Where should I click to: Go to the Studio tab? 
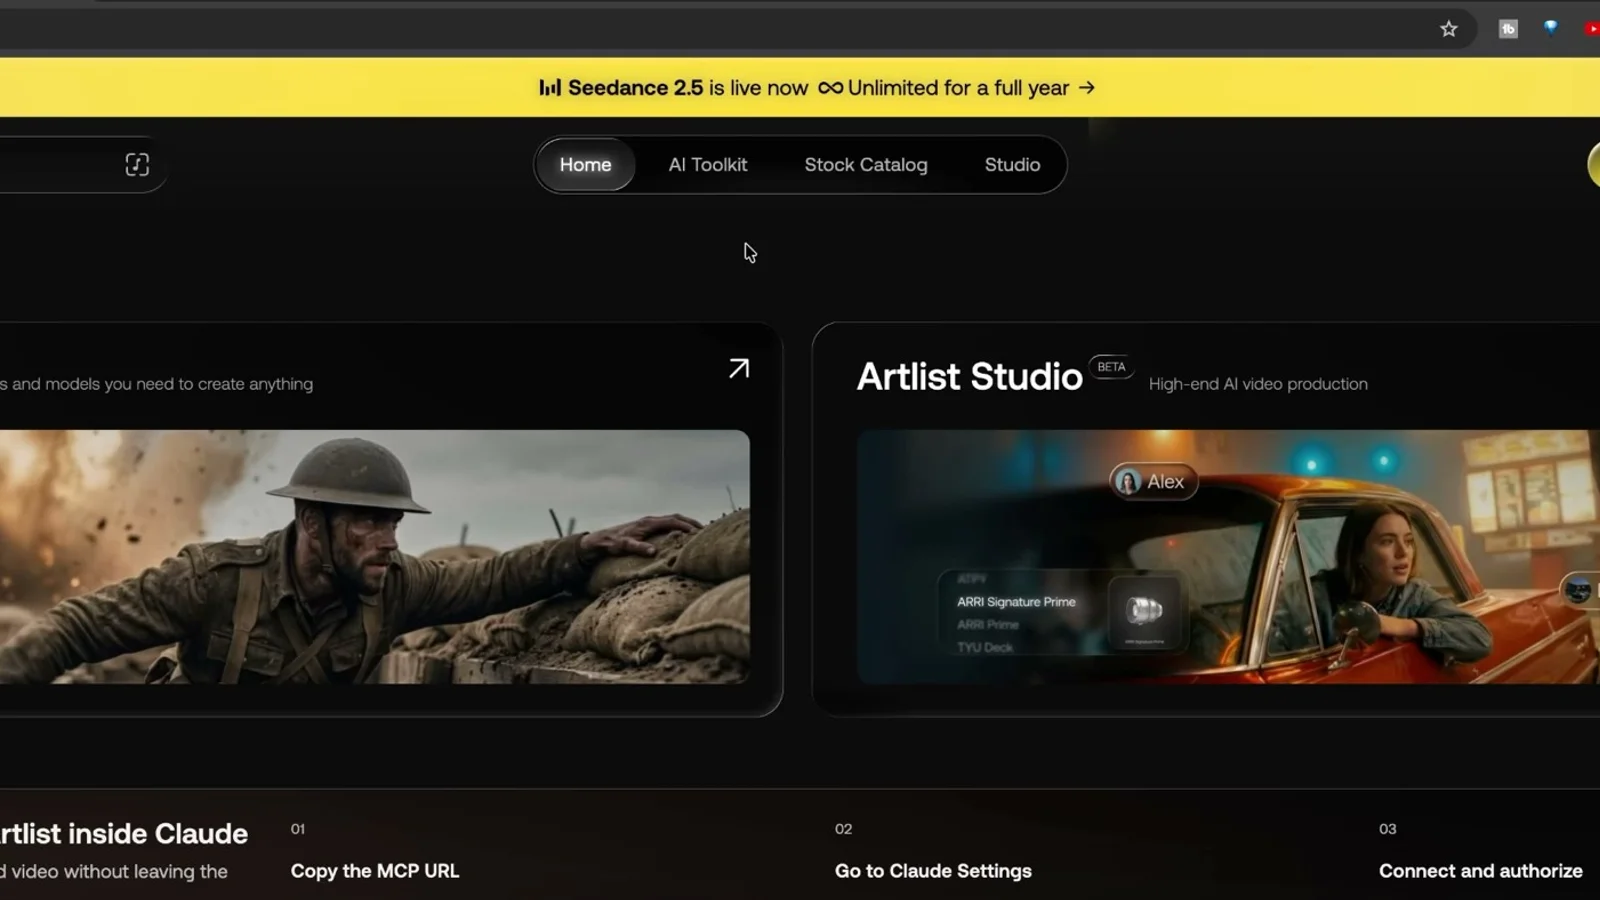pos(1012,165)
